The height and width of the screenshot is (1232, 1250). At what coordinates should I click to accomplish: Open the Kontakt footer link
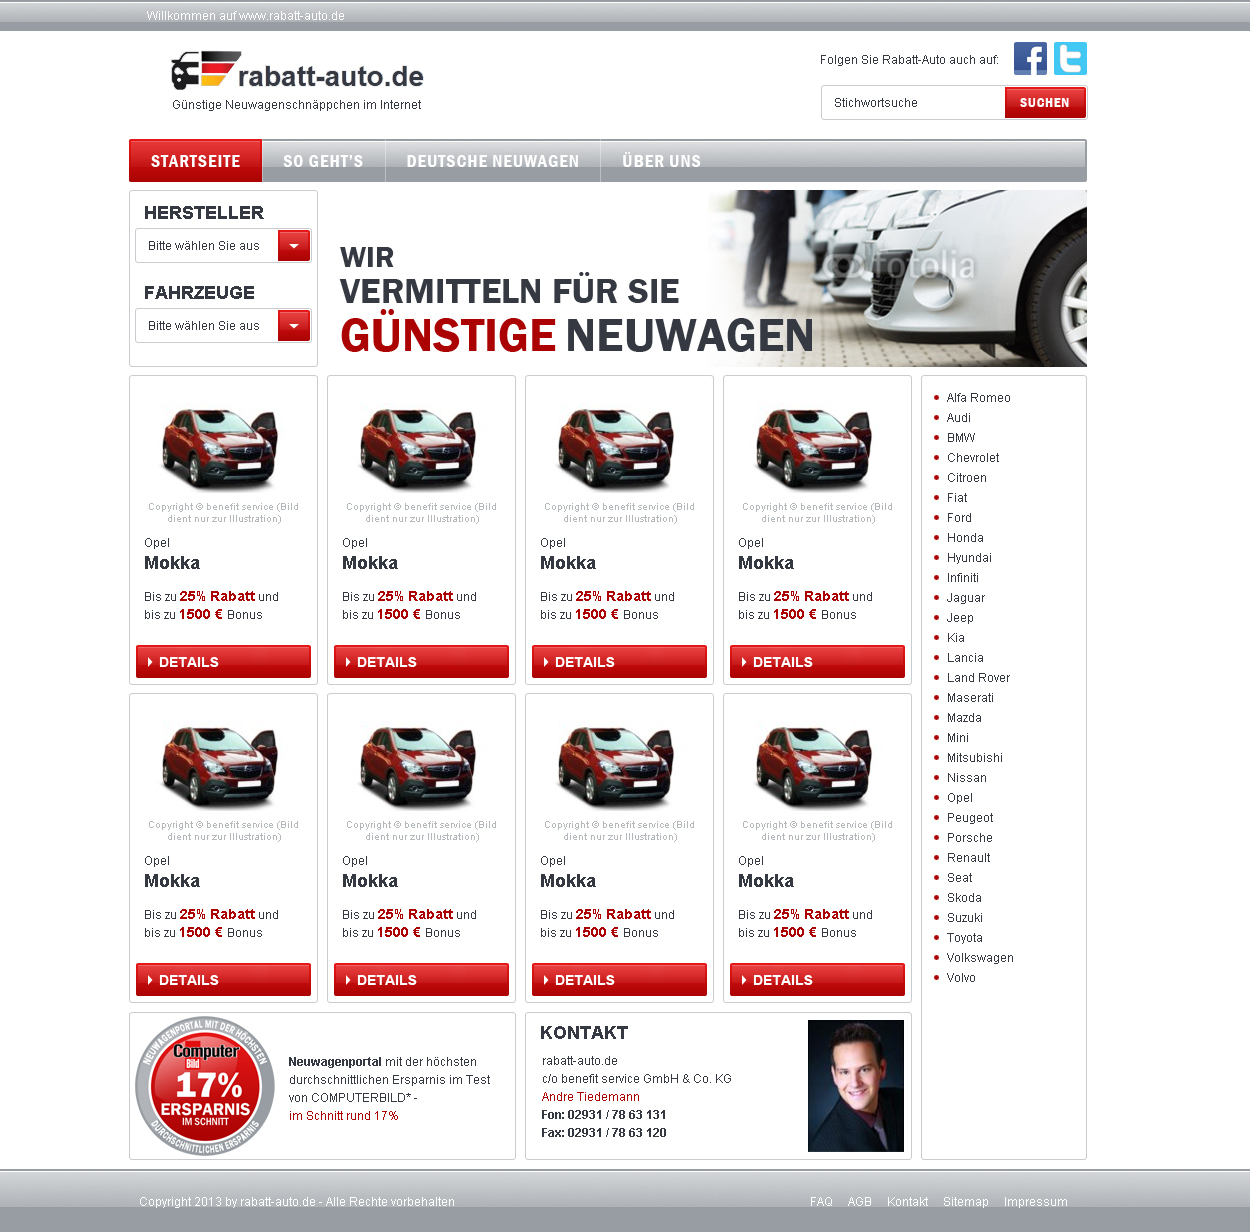tap(907, 1202)
